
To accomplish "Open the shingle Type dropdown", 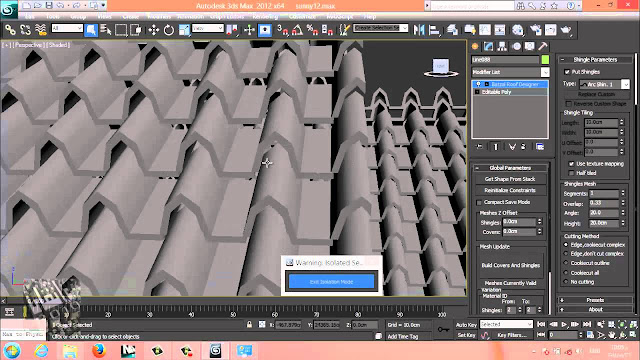I will 604,84.
